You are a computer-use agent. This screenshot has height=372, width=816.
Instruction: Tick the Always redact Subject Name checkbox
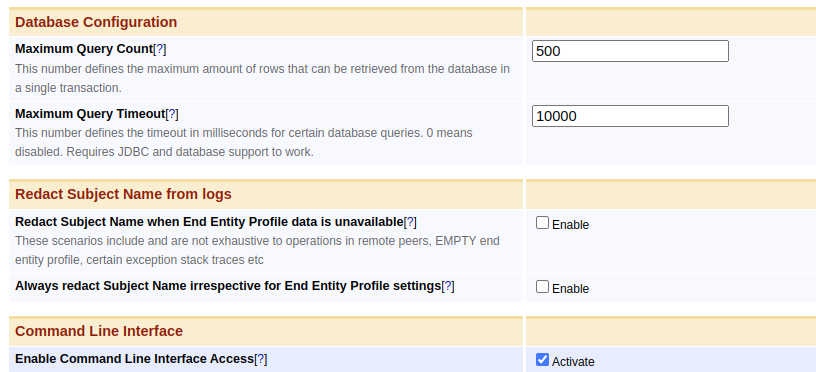point(542,287)
